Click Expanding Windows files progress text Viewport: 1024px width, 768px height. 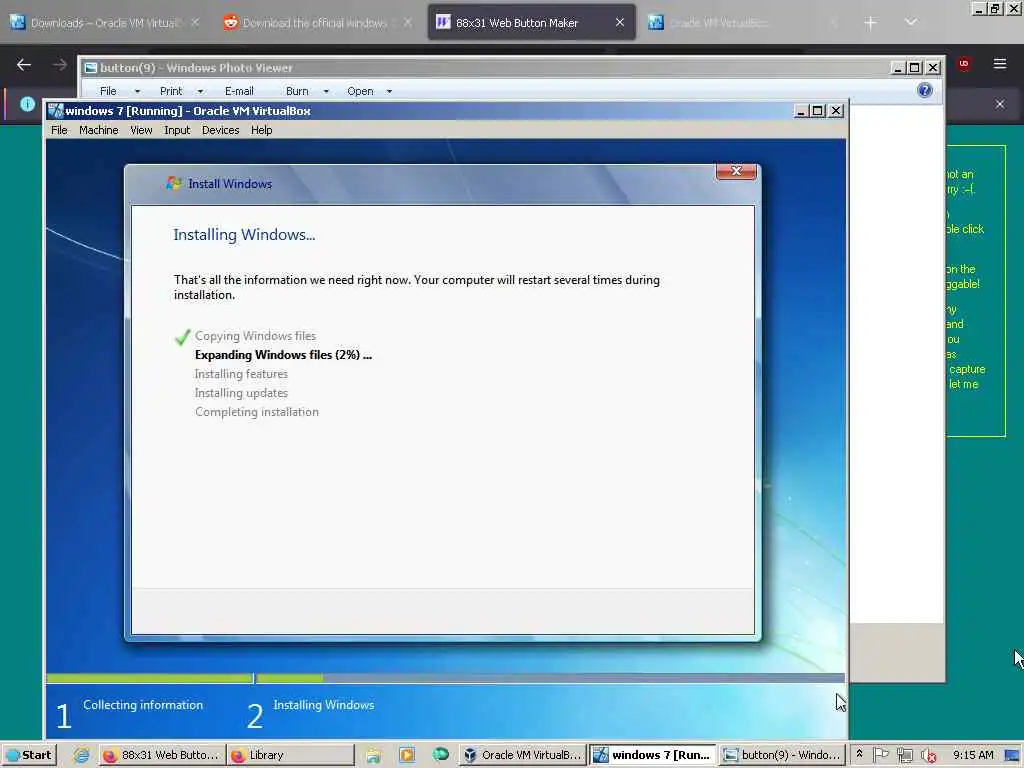[x=283, y=355]
